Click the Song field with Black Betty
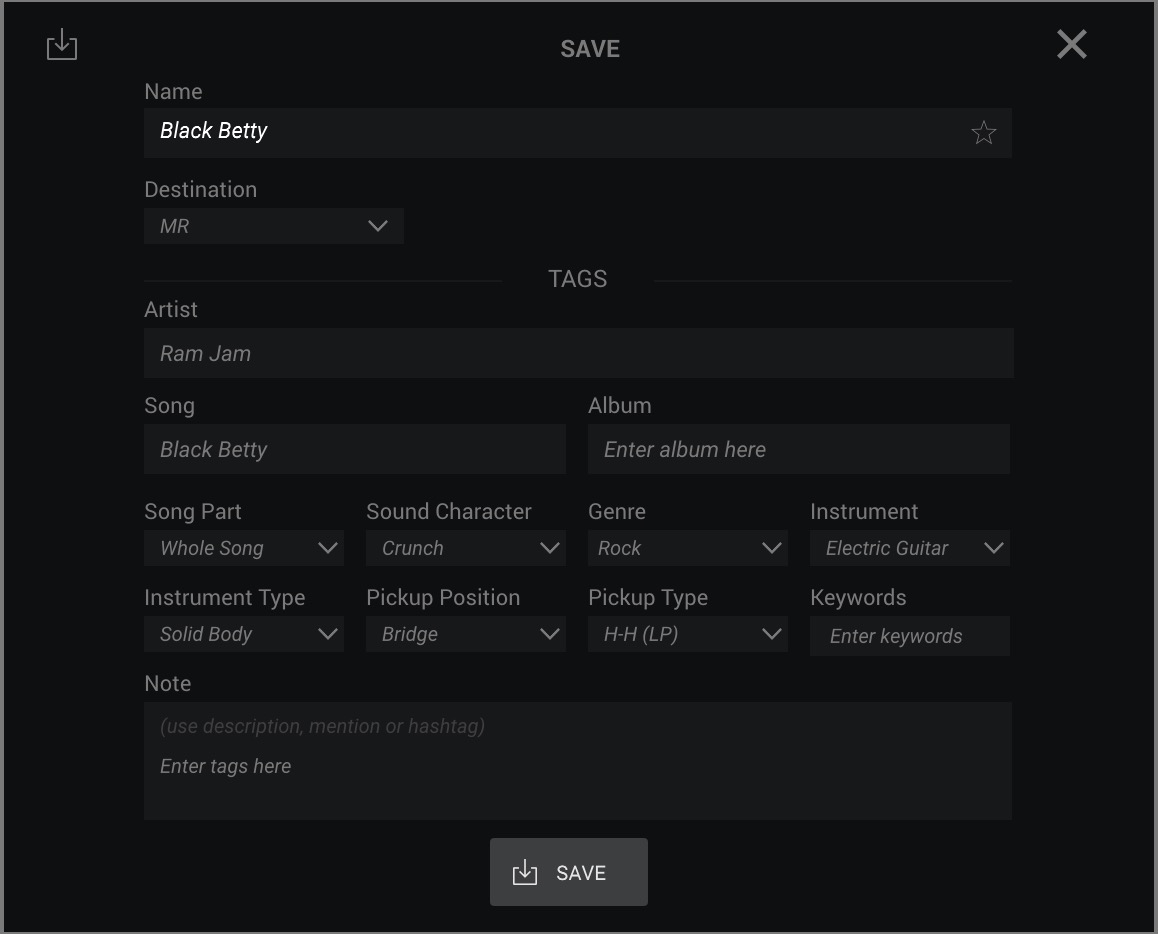 pyautogui.click(x=355, y=449)
